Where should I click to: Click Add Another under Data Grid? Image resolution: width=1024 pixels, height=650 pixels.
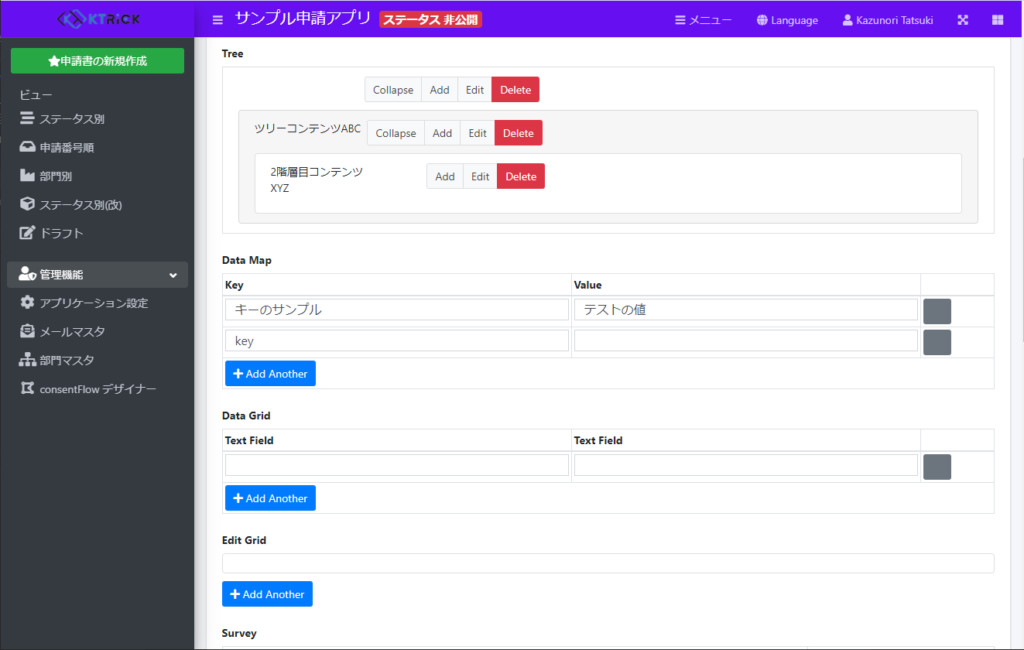[270, 498]
